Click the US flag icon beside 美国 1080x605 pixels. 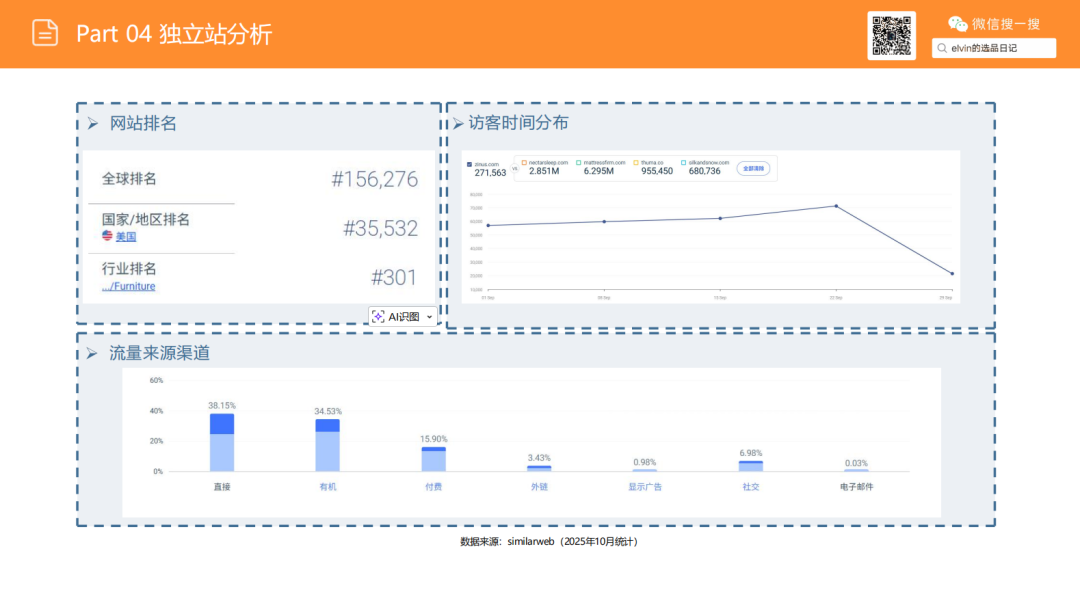[107, 236]
